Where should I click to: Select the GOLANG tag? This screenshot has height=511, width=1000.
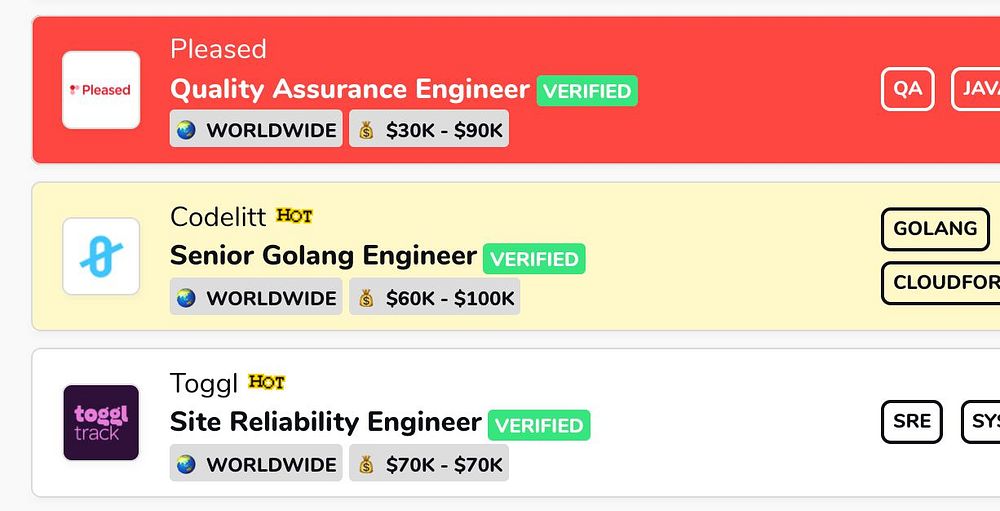935,229
